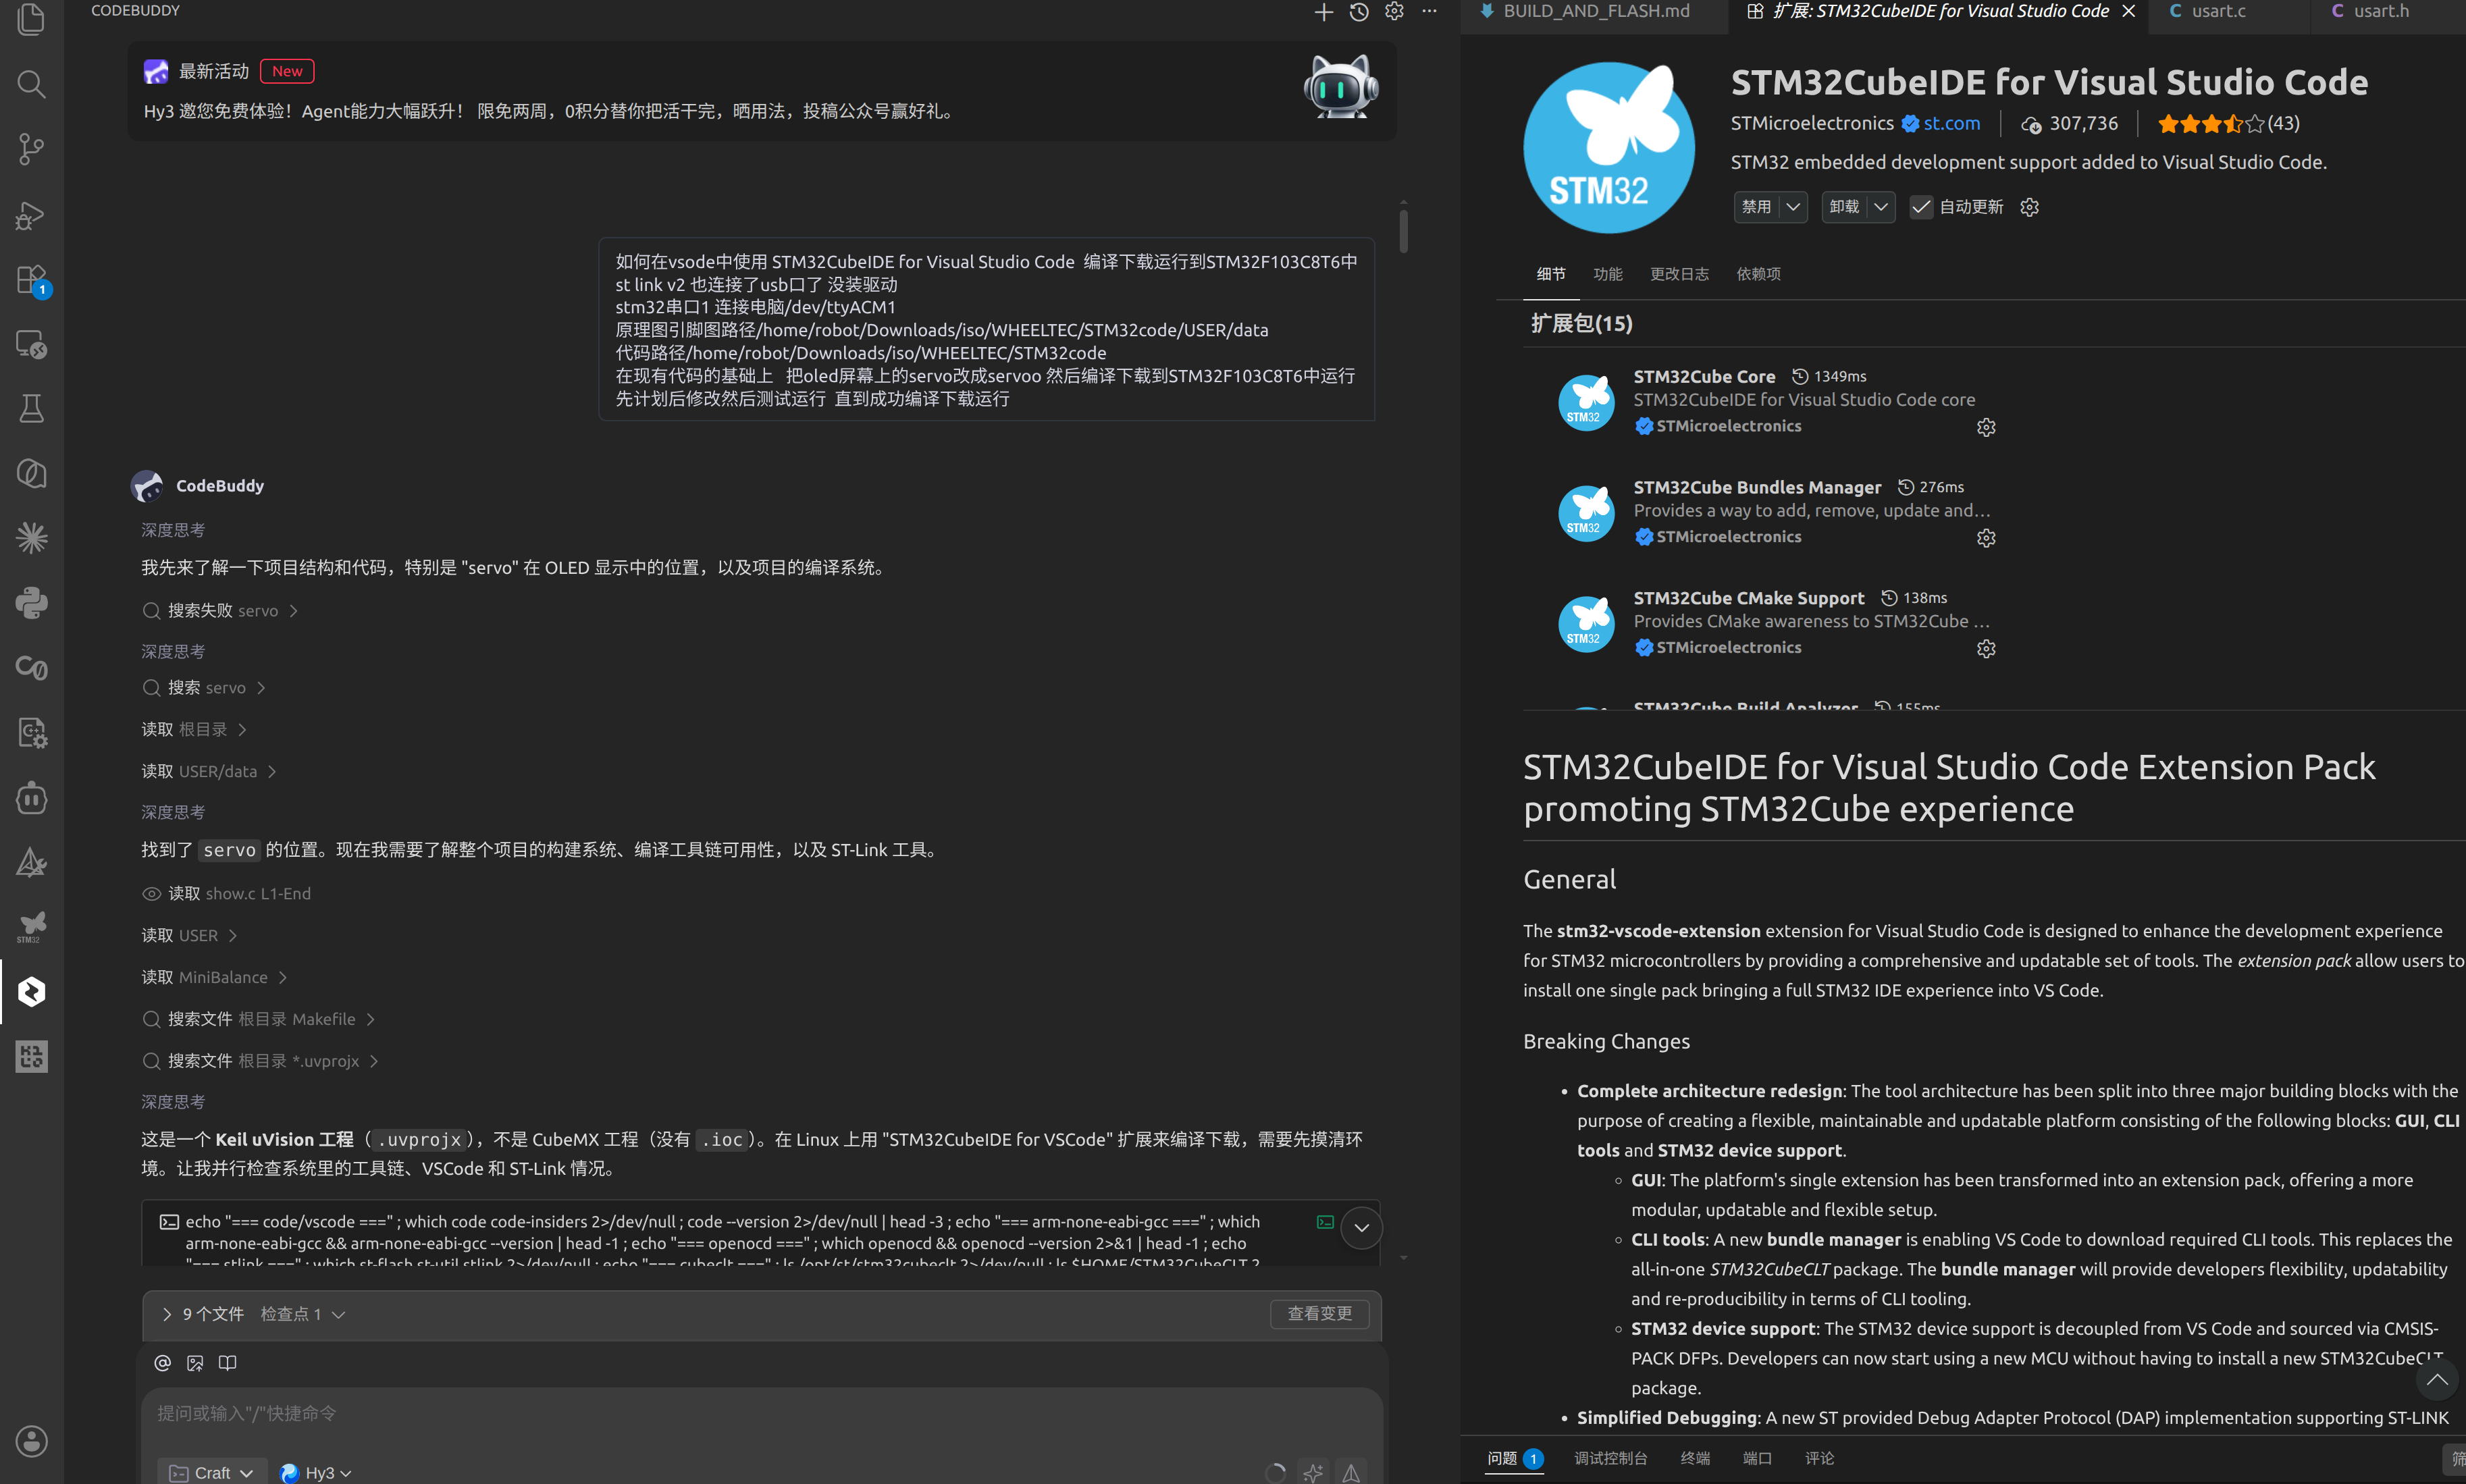This screenshot has width=2466, height=1484.
Task: Open the 读取 show.c L1-End file step
Action: pos(227,894)
